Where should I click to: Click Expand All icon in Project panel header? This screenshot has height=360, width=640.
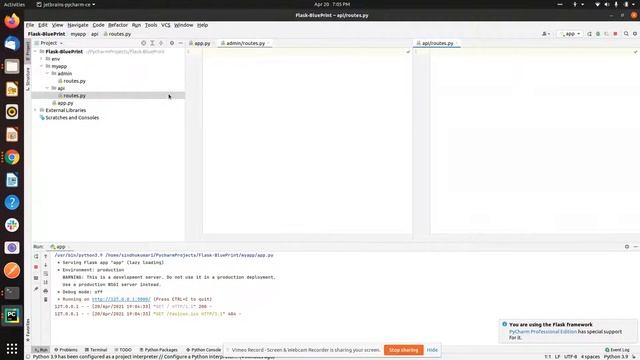click(152, 43)
